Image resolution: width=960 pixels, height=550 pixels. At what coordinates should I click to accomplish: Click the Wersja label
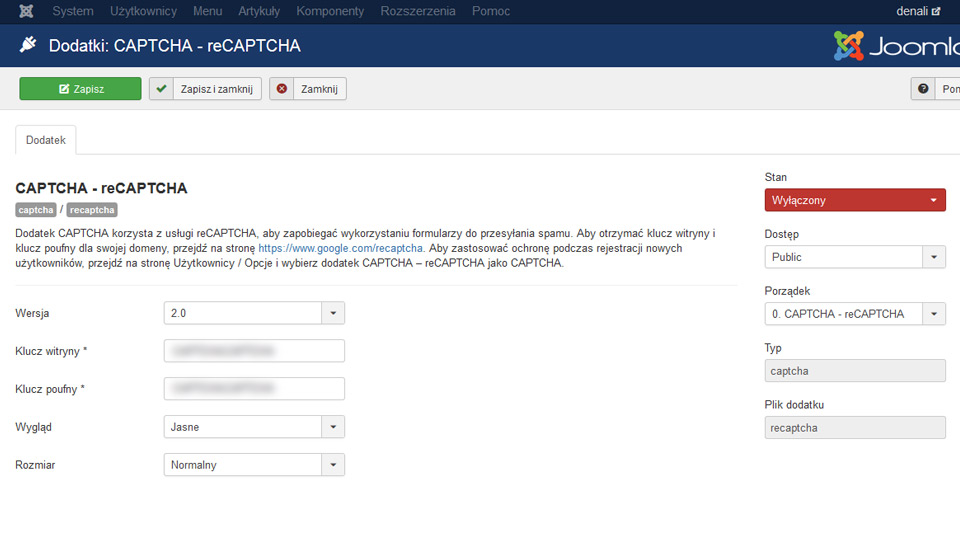click(32, 313)
